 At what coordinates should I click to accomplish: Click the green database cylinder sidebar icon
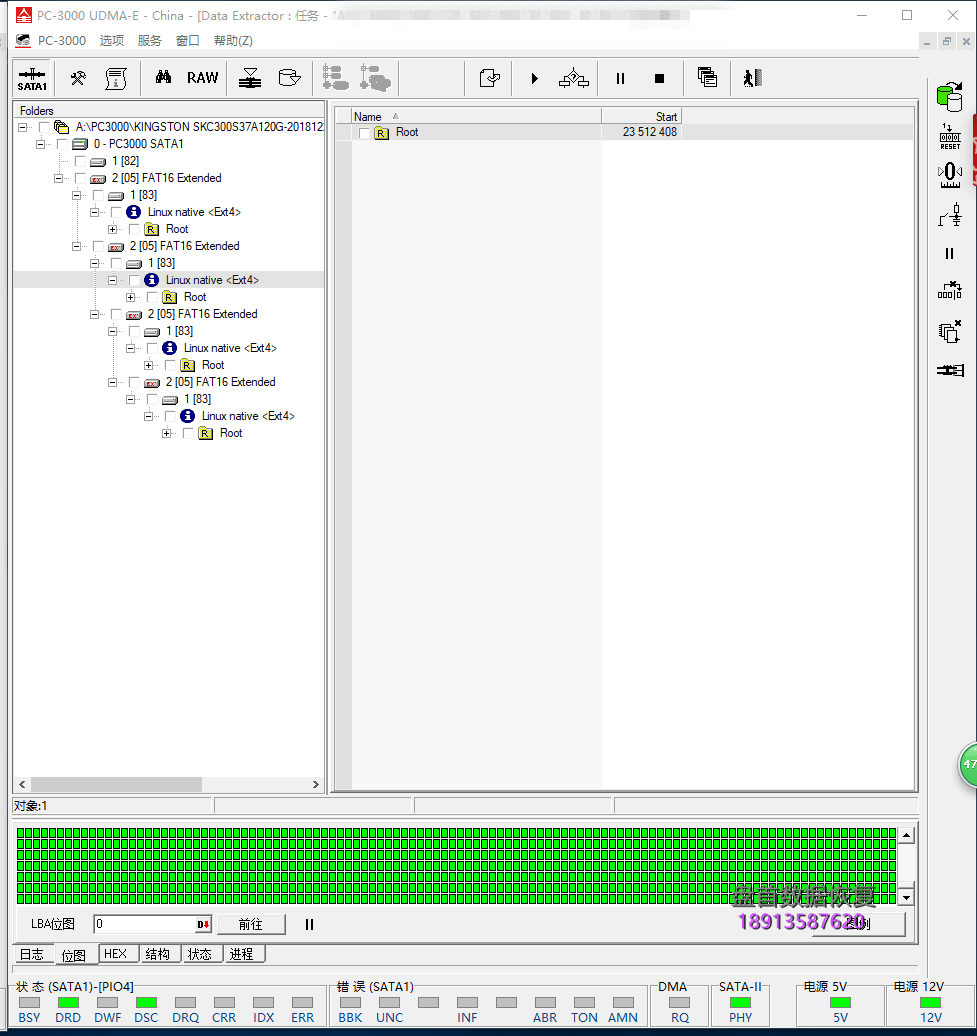point(949,97)
